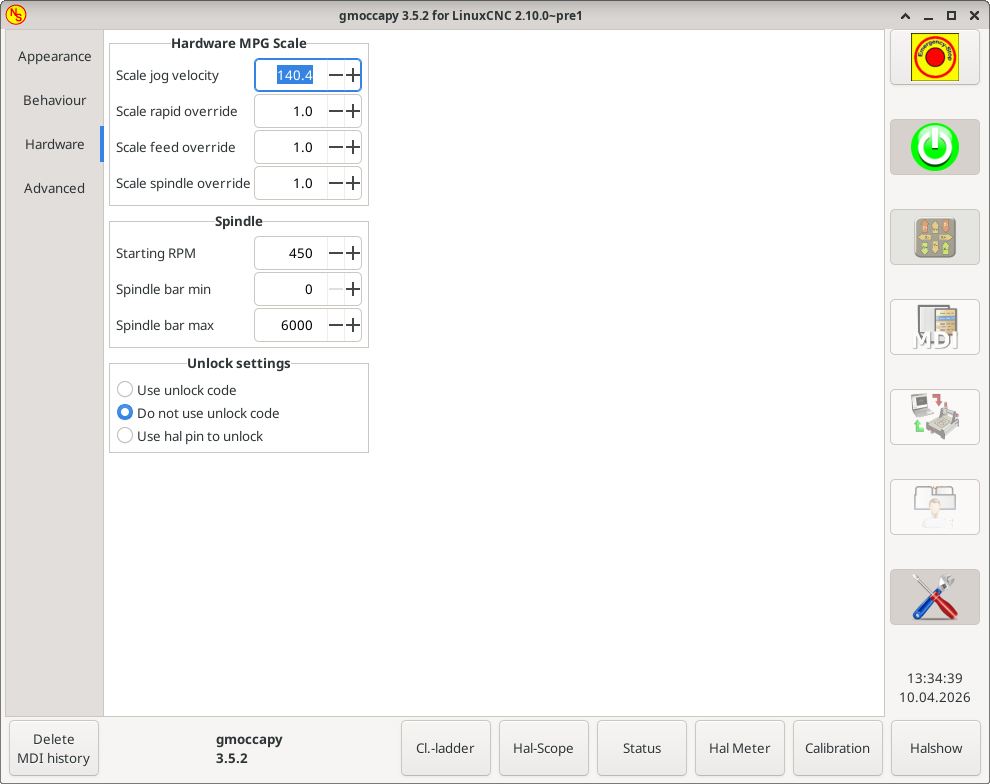Screen dimensions: 990x784
Task: Click the Calibration button
Action: tap(838, 747)
